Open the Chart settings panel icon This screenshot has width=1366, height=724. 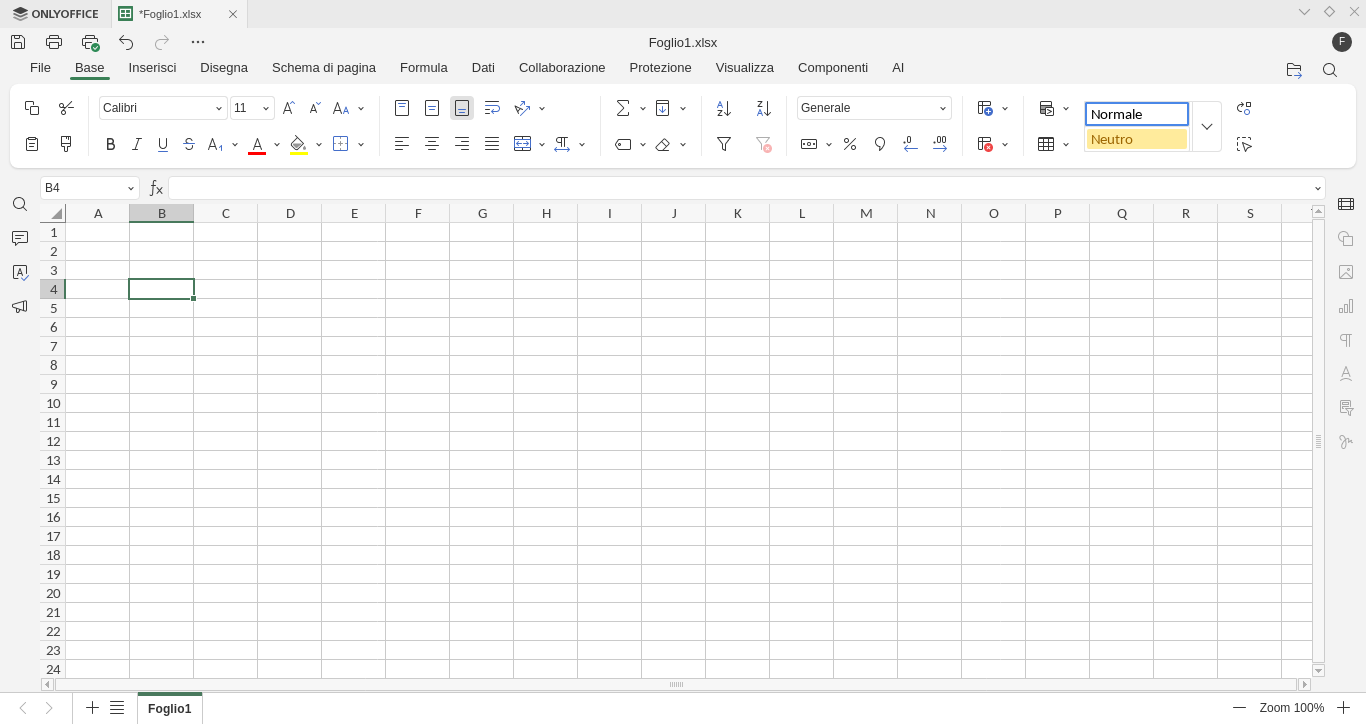[x=1345, y=306]
